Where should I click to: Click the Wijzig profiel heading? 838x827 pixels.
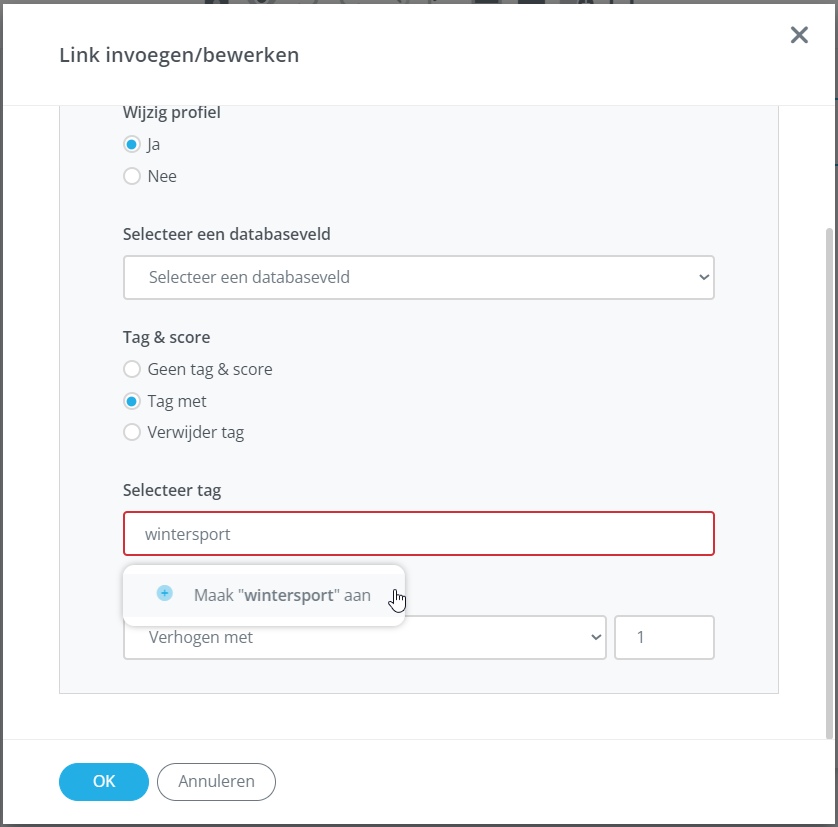(172, 112)
